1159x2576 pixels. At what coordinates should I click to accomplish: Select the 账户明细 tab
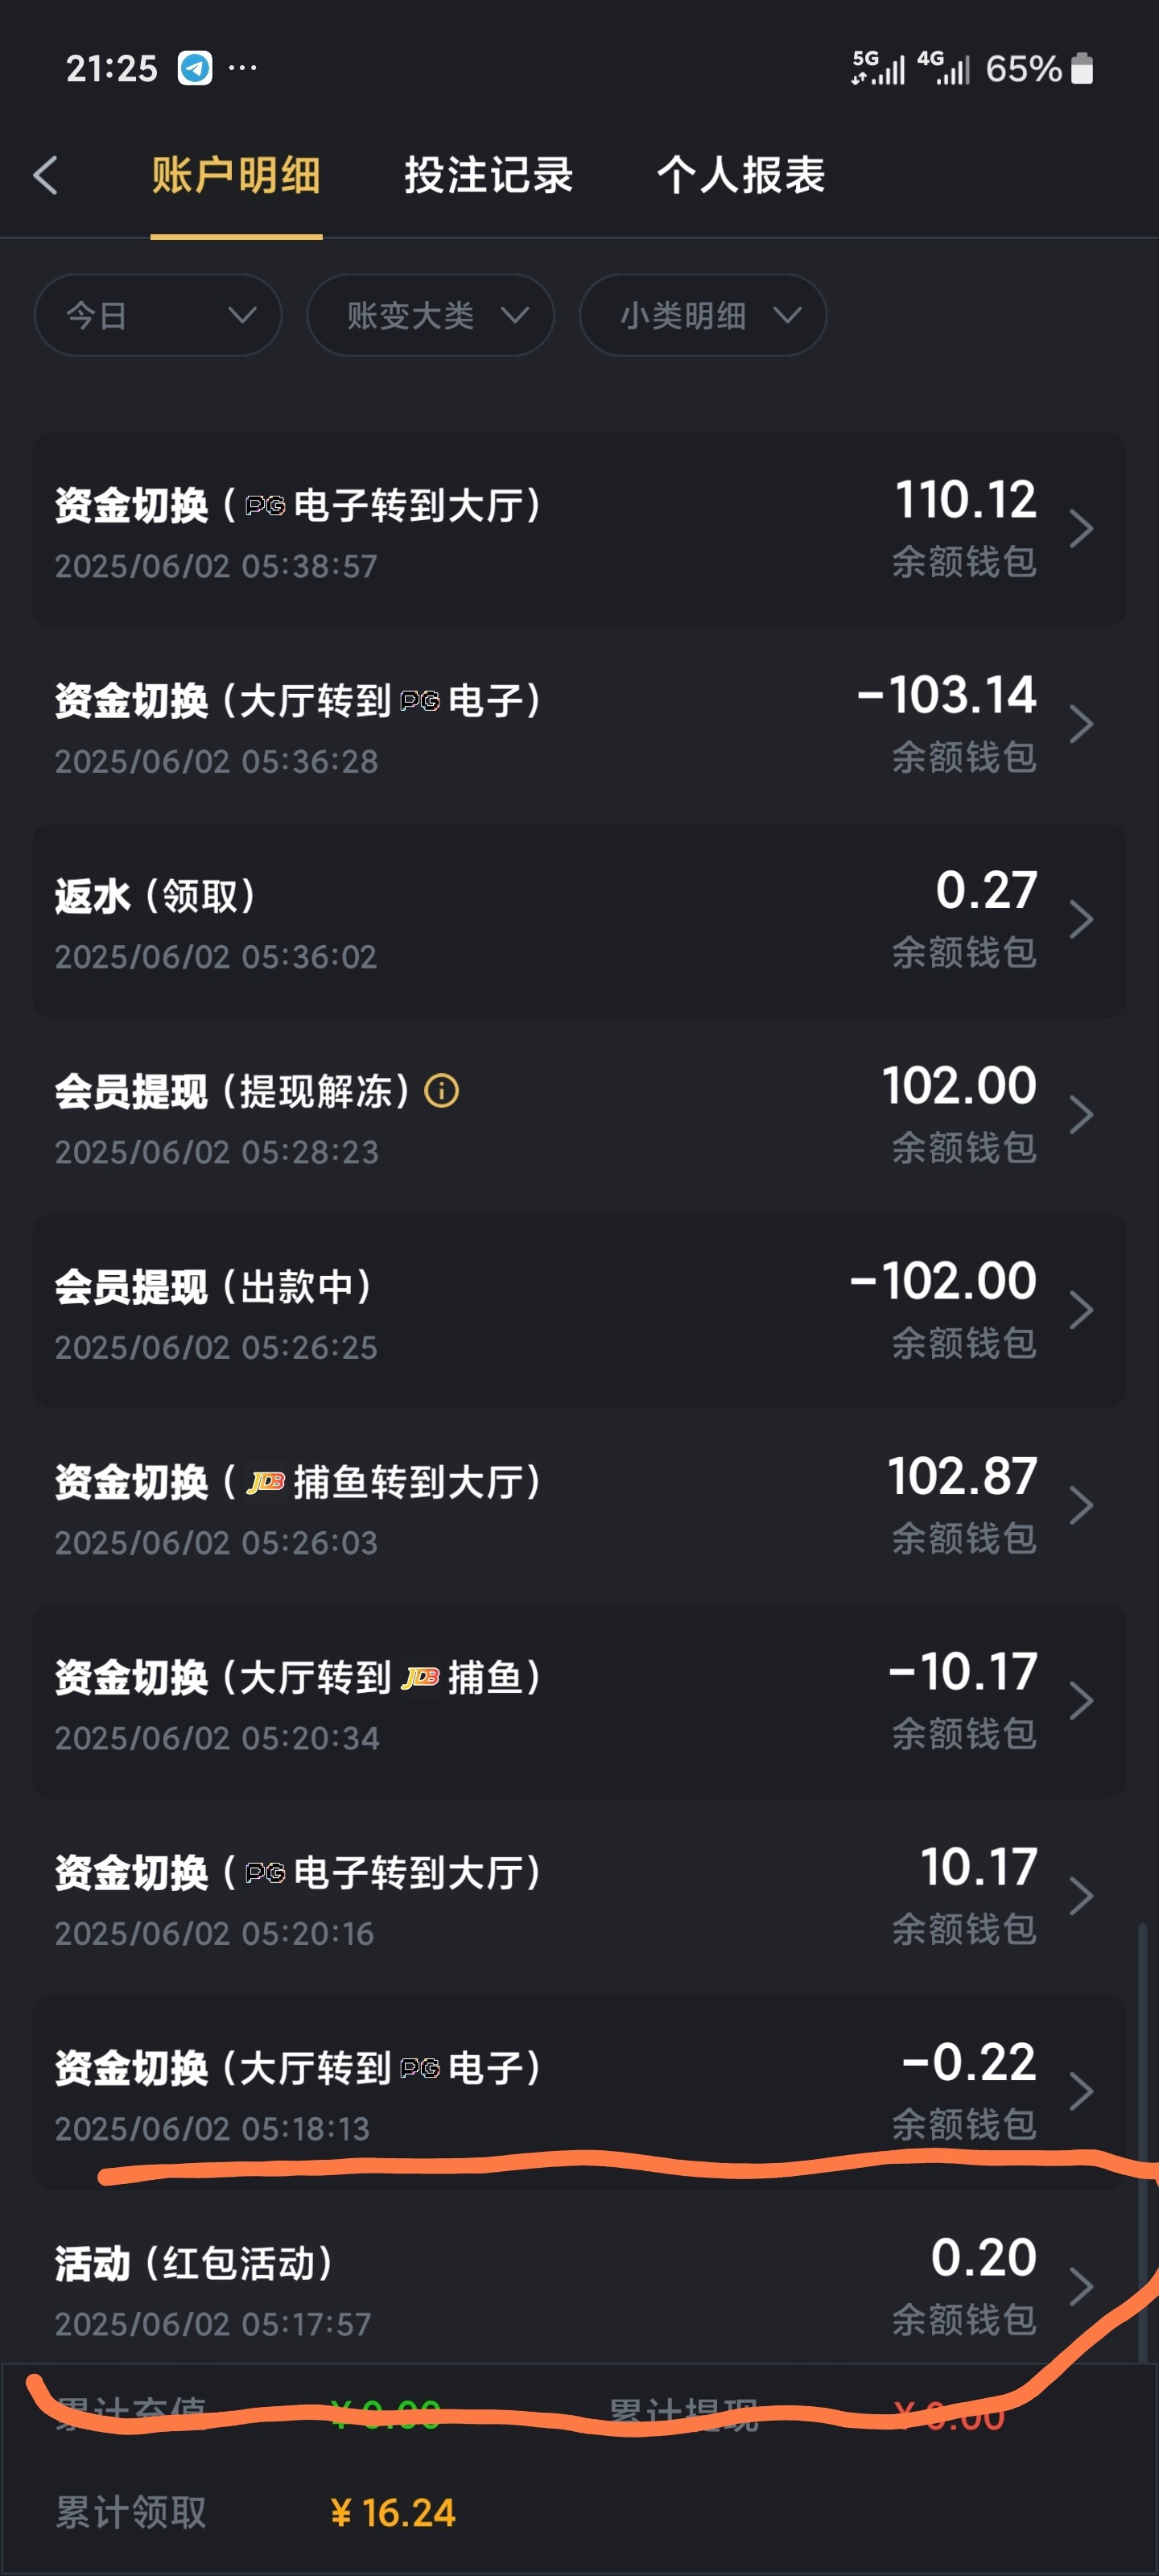click(x=236, y=175)
